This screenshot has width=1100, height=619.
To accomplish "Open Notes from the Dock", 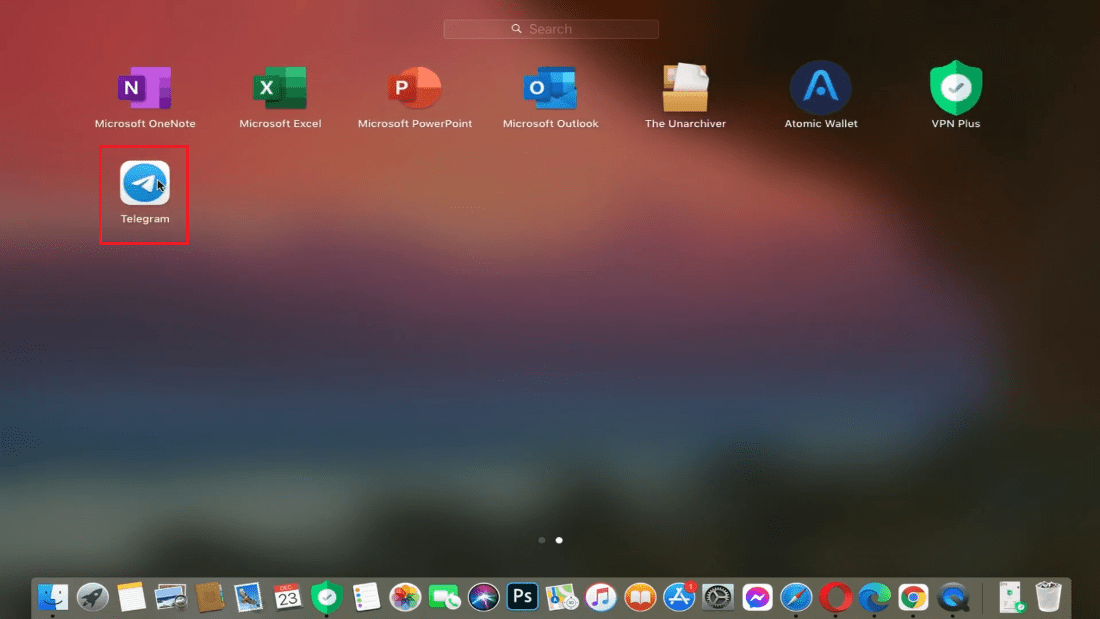I will click(131, 597).
